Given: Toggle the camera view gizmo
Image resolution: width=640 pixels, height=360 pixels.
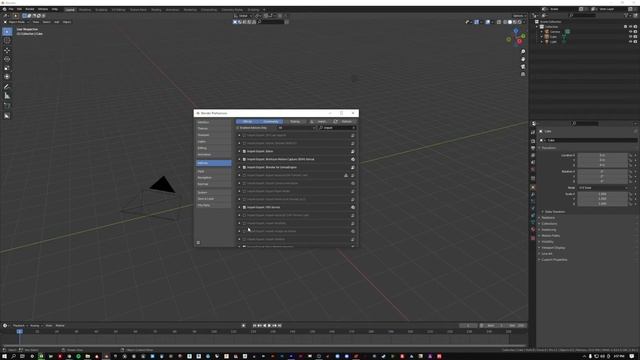Looking at the screenshot, I should pos(523,67).
